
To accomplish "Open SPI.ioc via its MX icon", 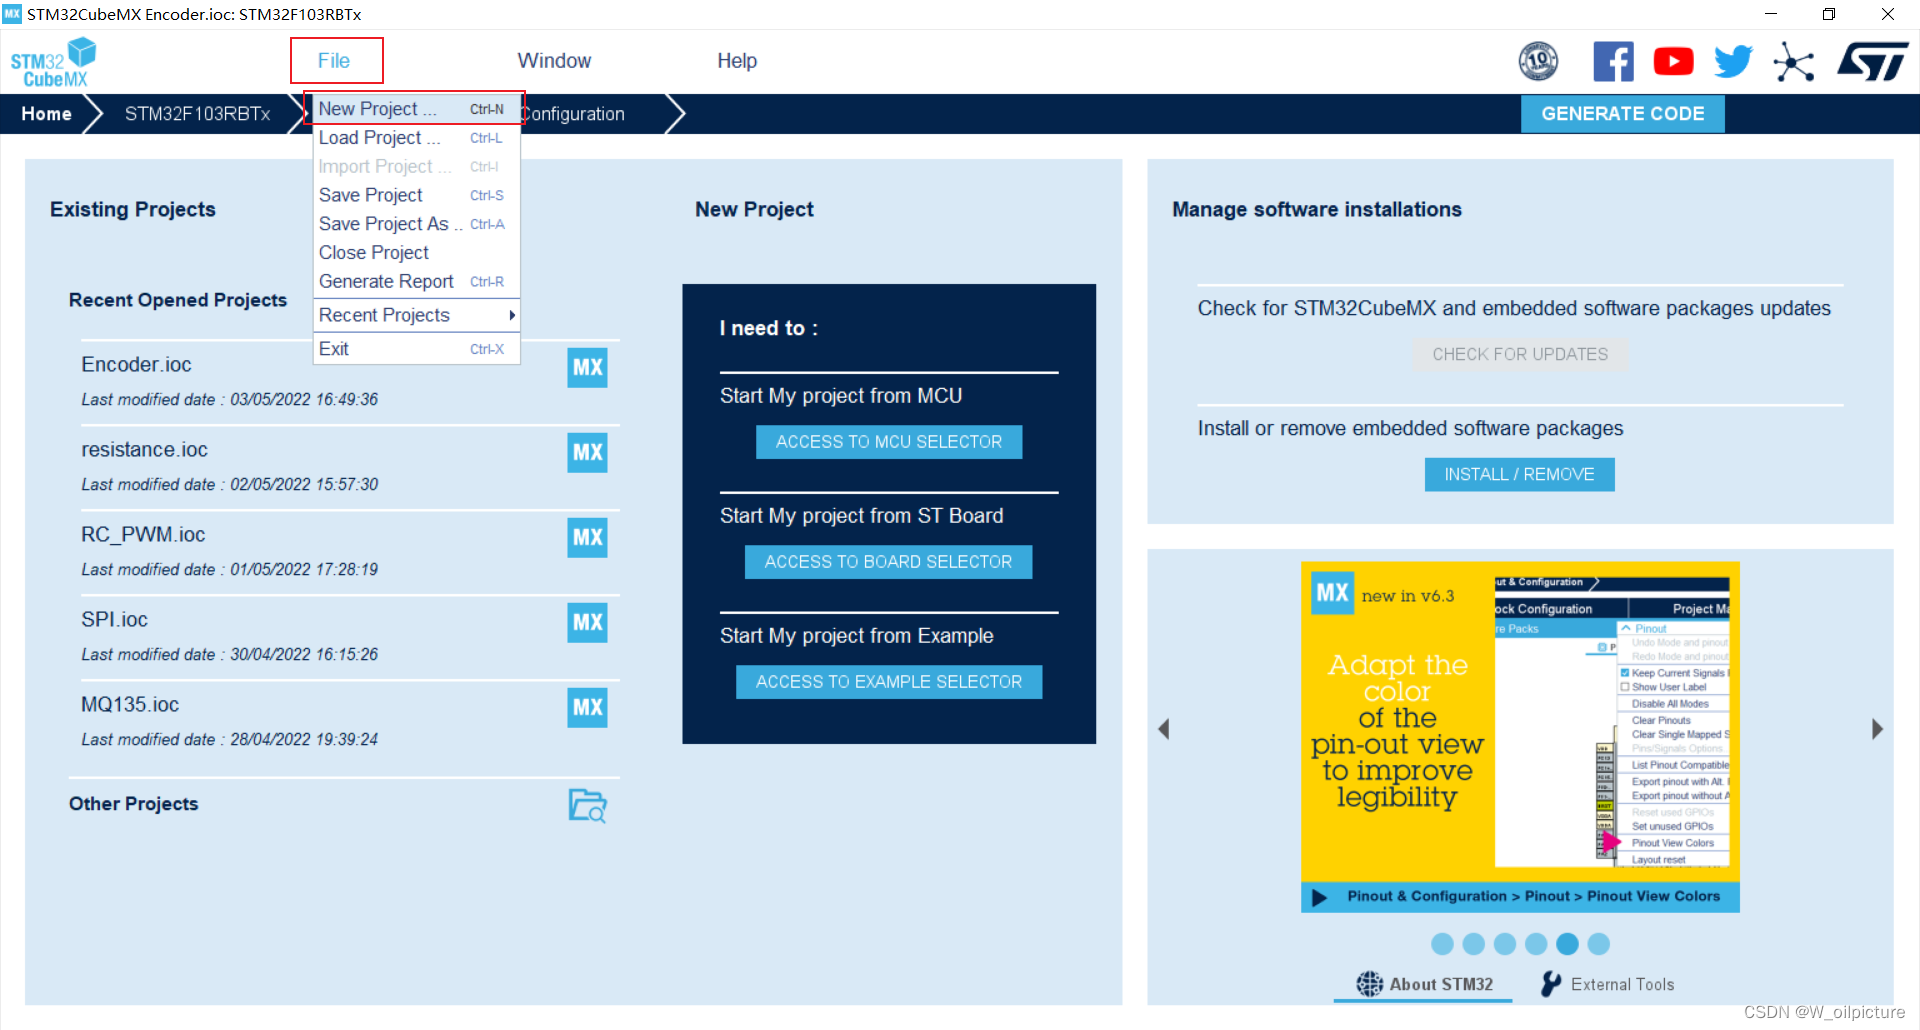I will point(587,623).
